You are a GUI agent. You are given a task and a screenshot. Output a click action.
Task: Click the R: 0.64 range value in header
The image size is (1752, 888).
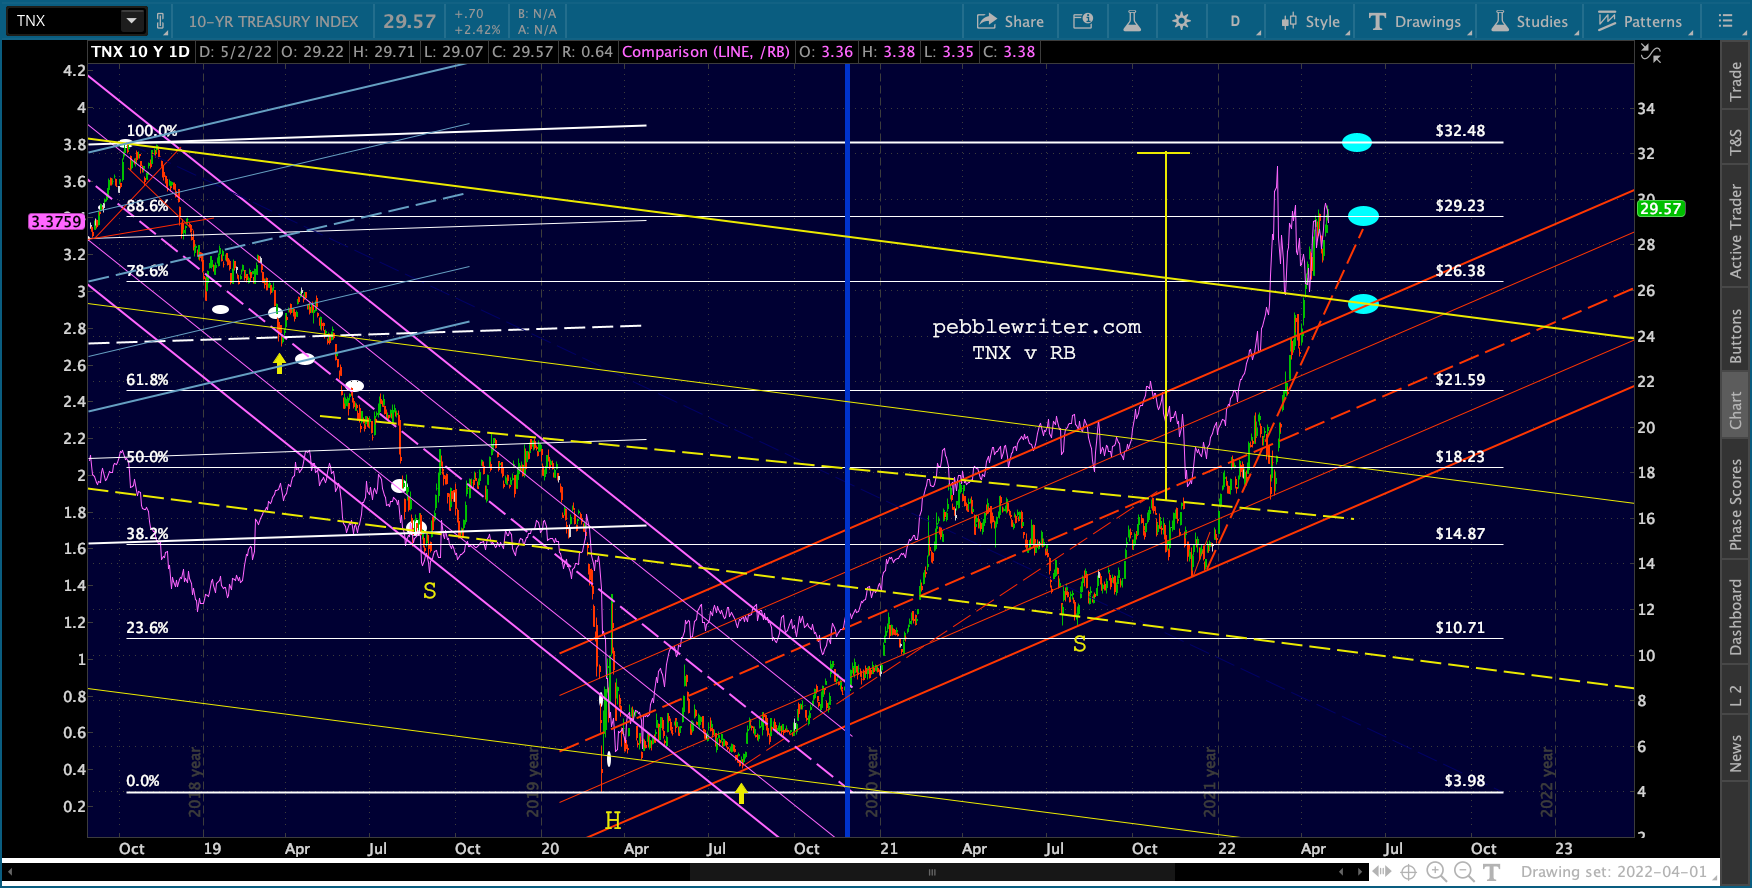(x=588, y=52)
